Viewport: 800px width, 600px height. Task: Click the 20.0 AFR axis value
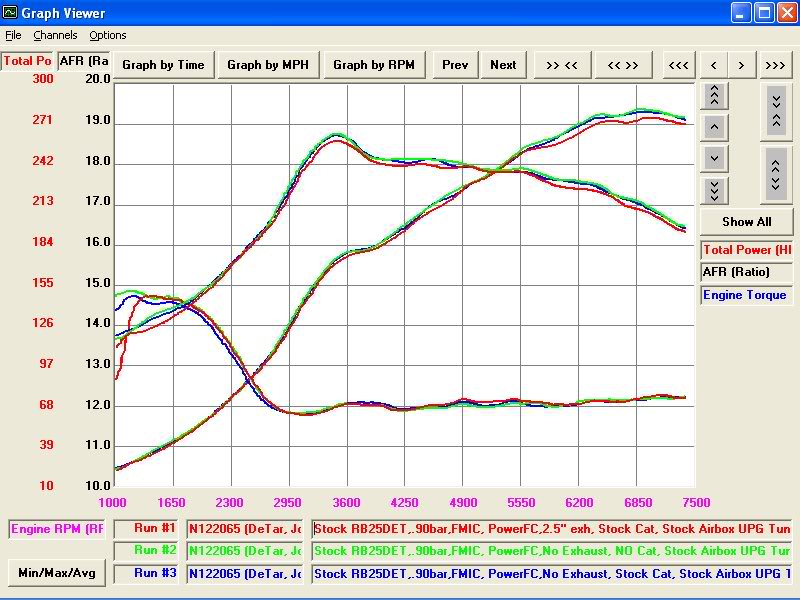click(98, 79)
